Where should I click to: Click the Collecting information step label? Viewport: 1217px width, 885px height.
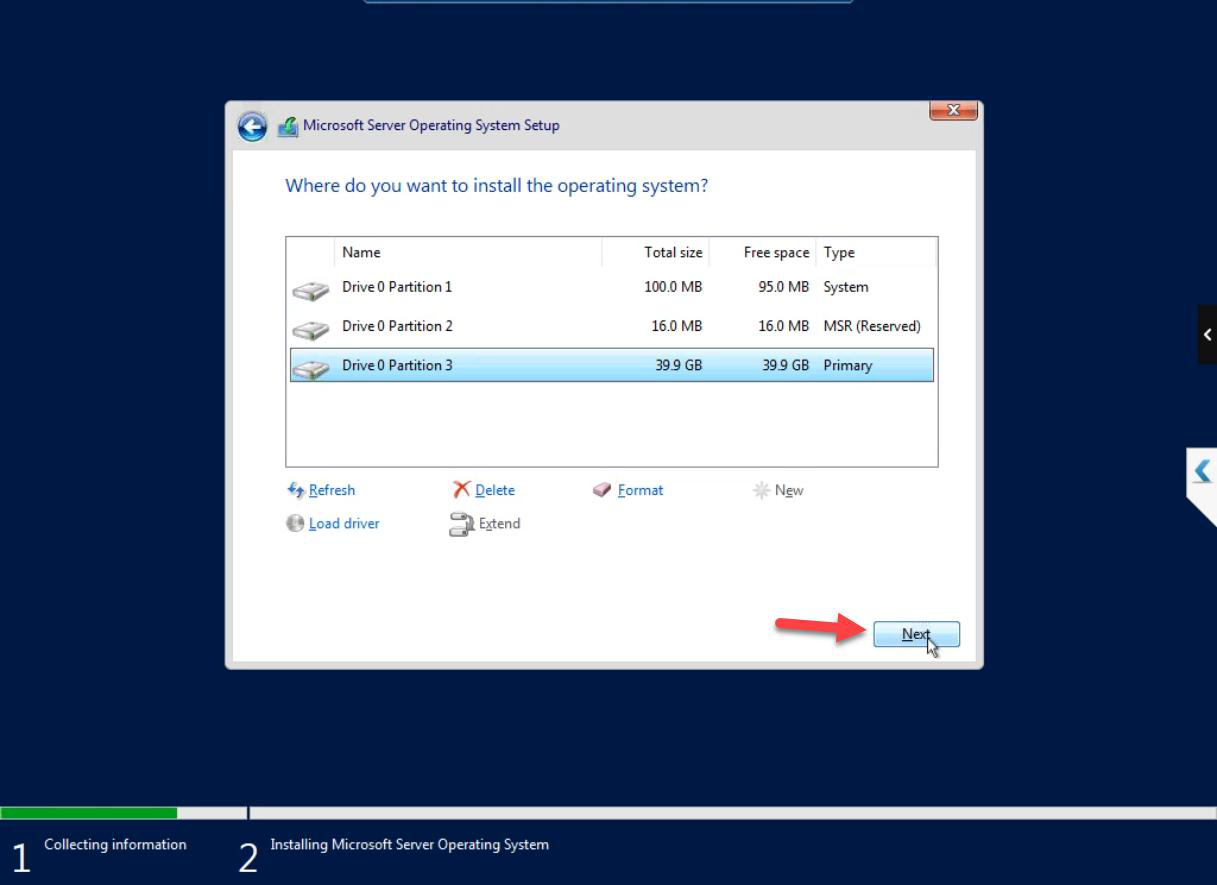[x=115, y=845]
